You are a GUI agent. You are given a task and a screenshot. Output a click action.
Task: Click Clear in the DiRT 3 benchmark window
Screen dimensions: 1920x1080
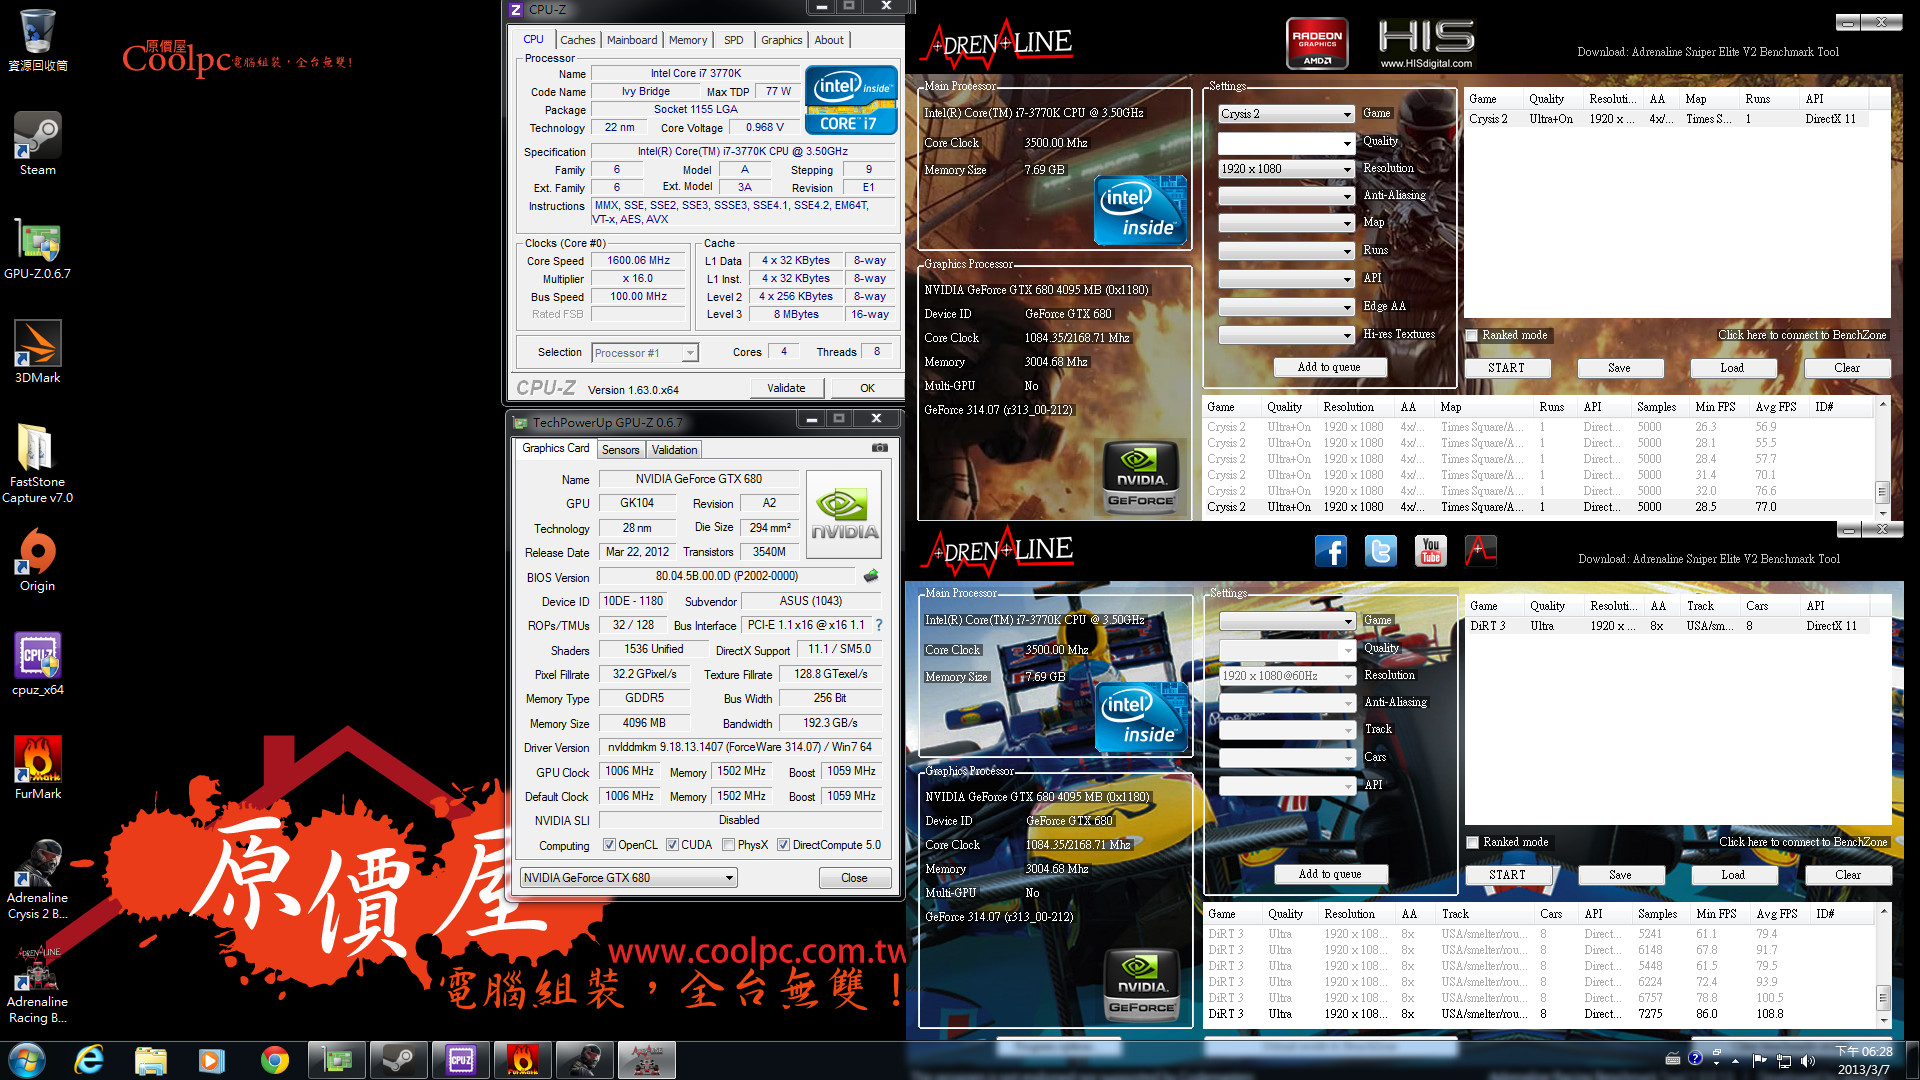pyautogui.click(x=1848, y=875)
